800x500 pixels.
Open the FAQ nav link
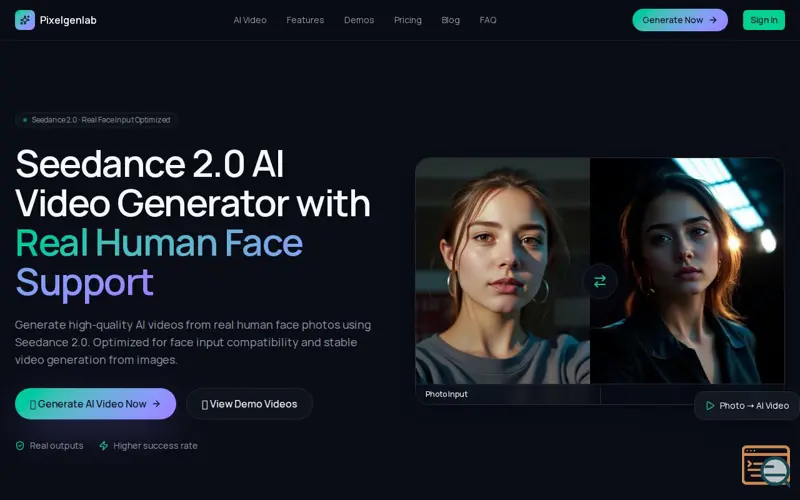click(x=488, y=20)
